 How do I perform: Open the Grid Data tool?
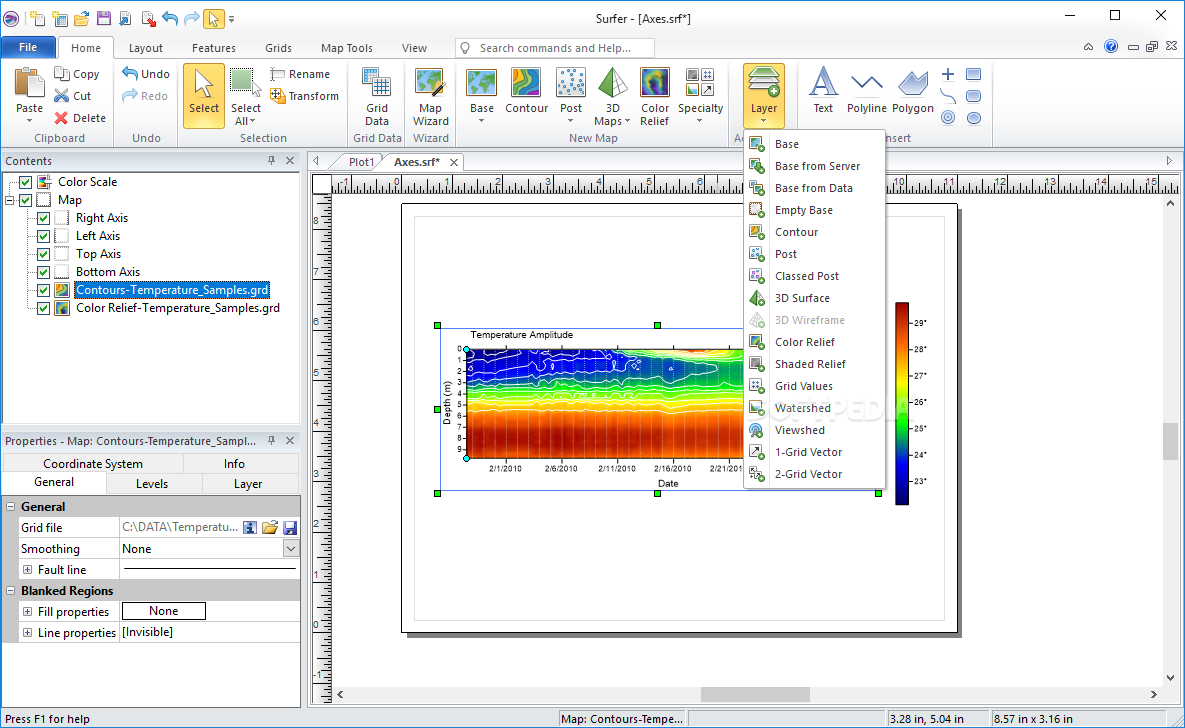point(376,96)
